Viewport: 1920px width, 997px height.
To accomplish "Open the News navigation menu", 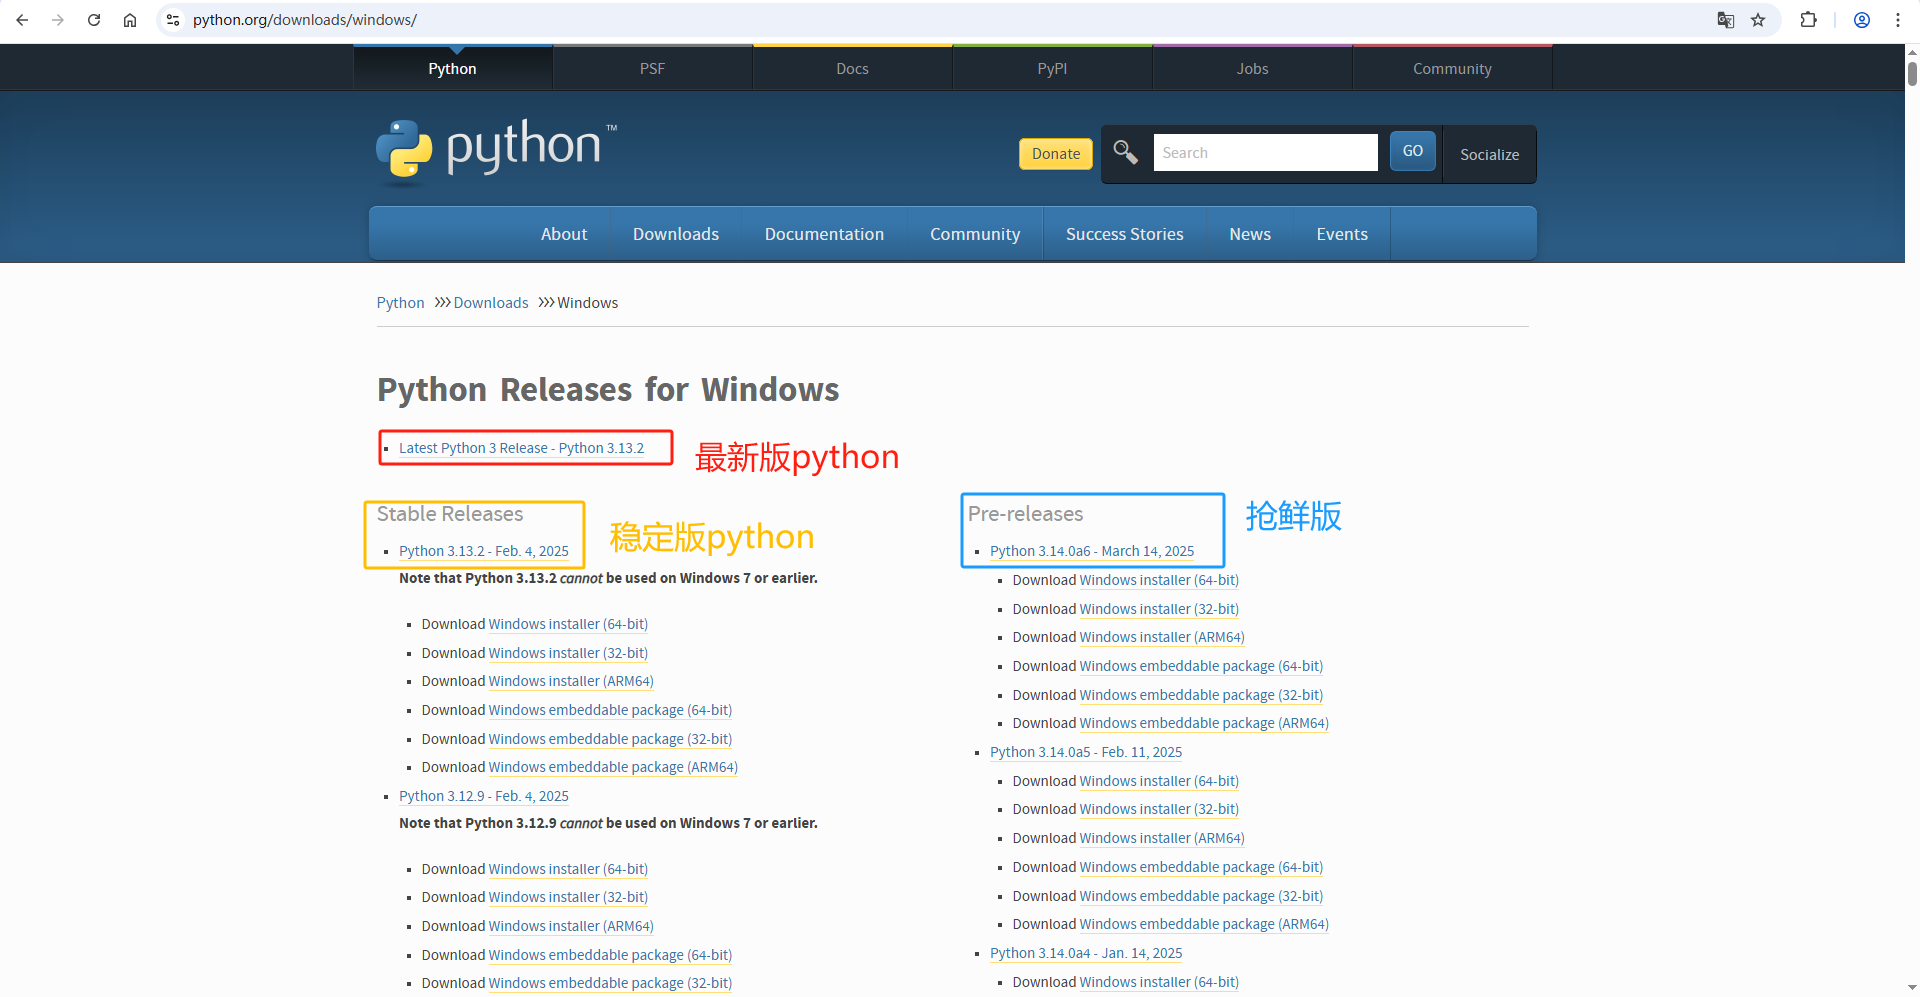I will tap(1250, 234).
